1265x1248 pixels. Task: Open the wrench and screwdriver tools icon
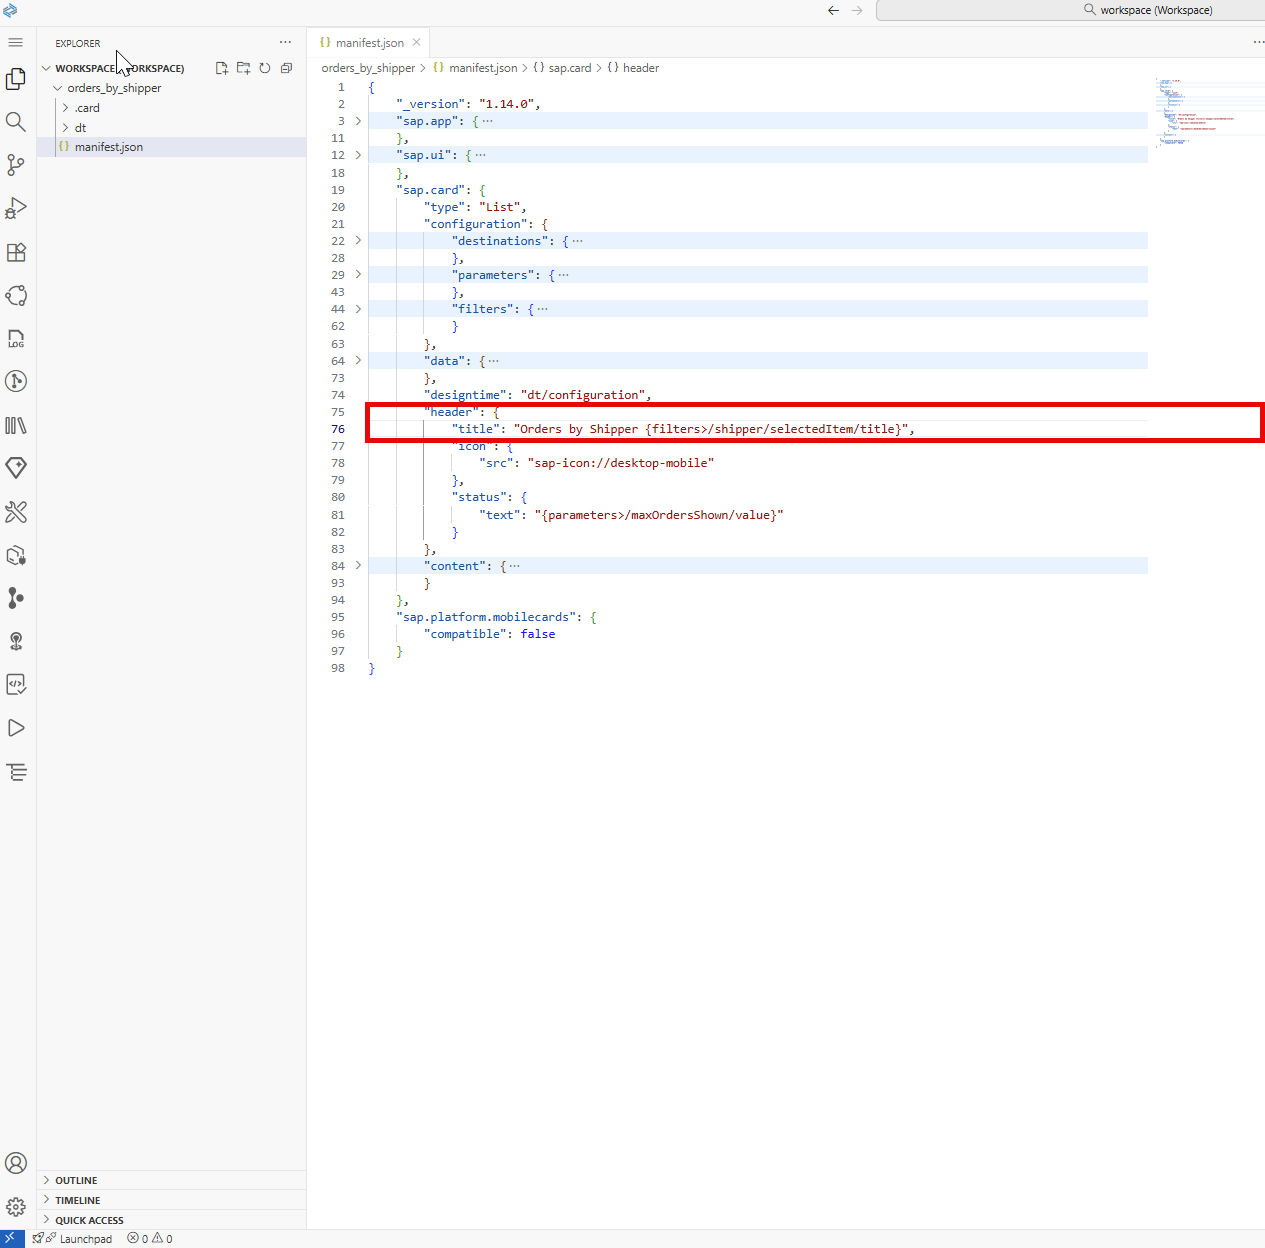16,512
